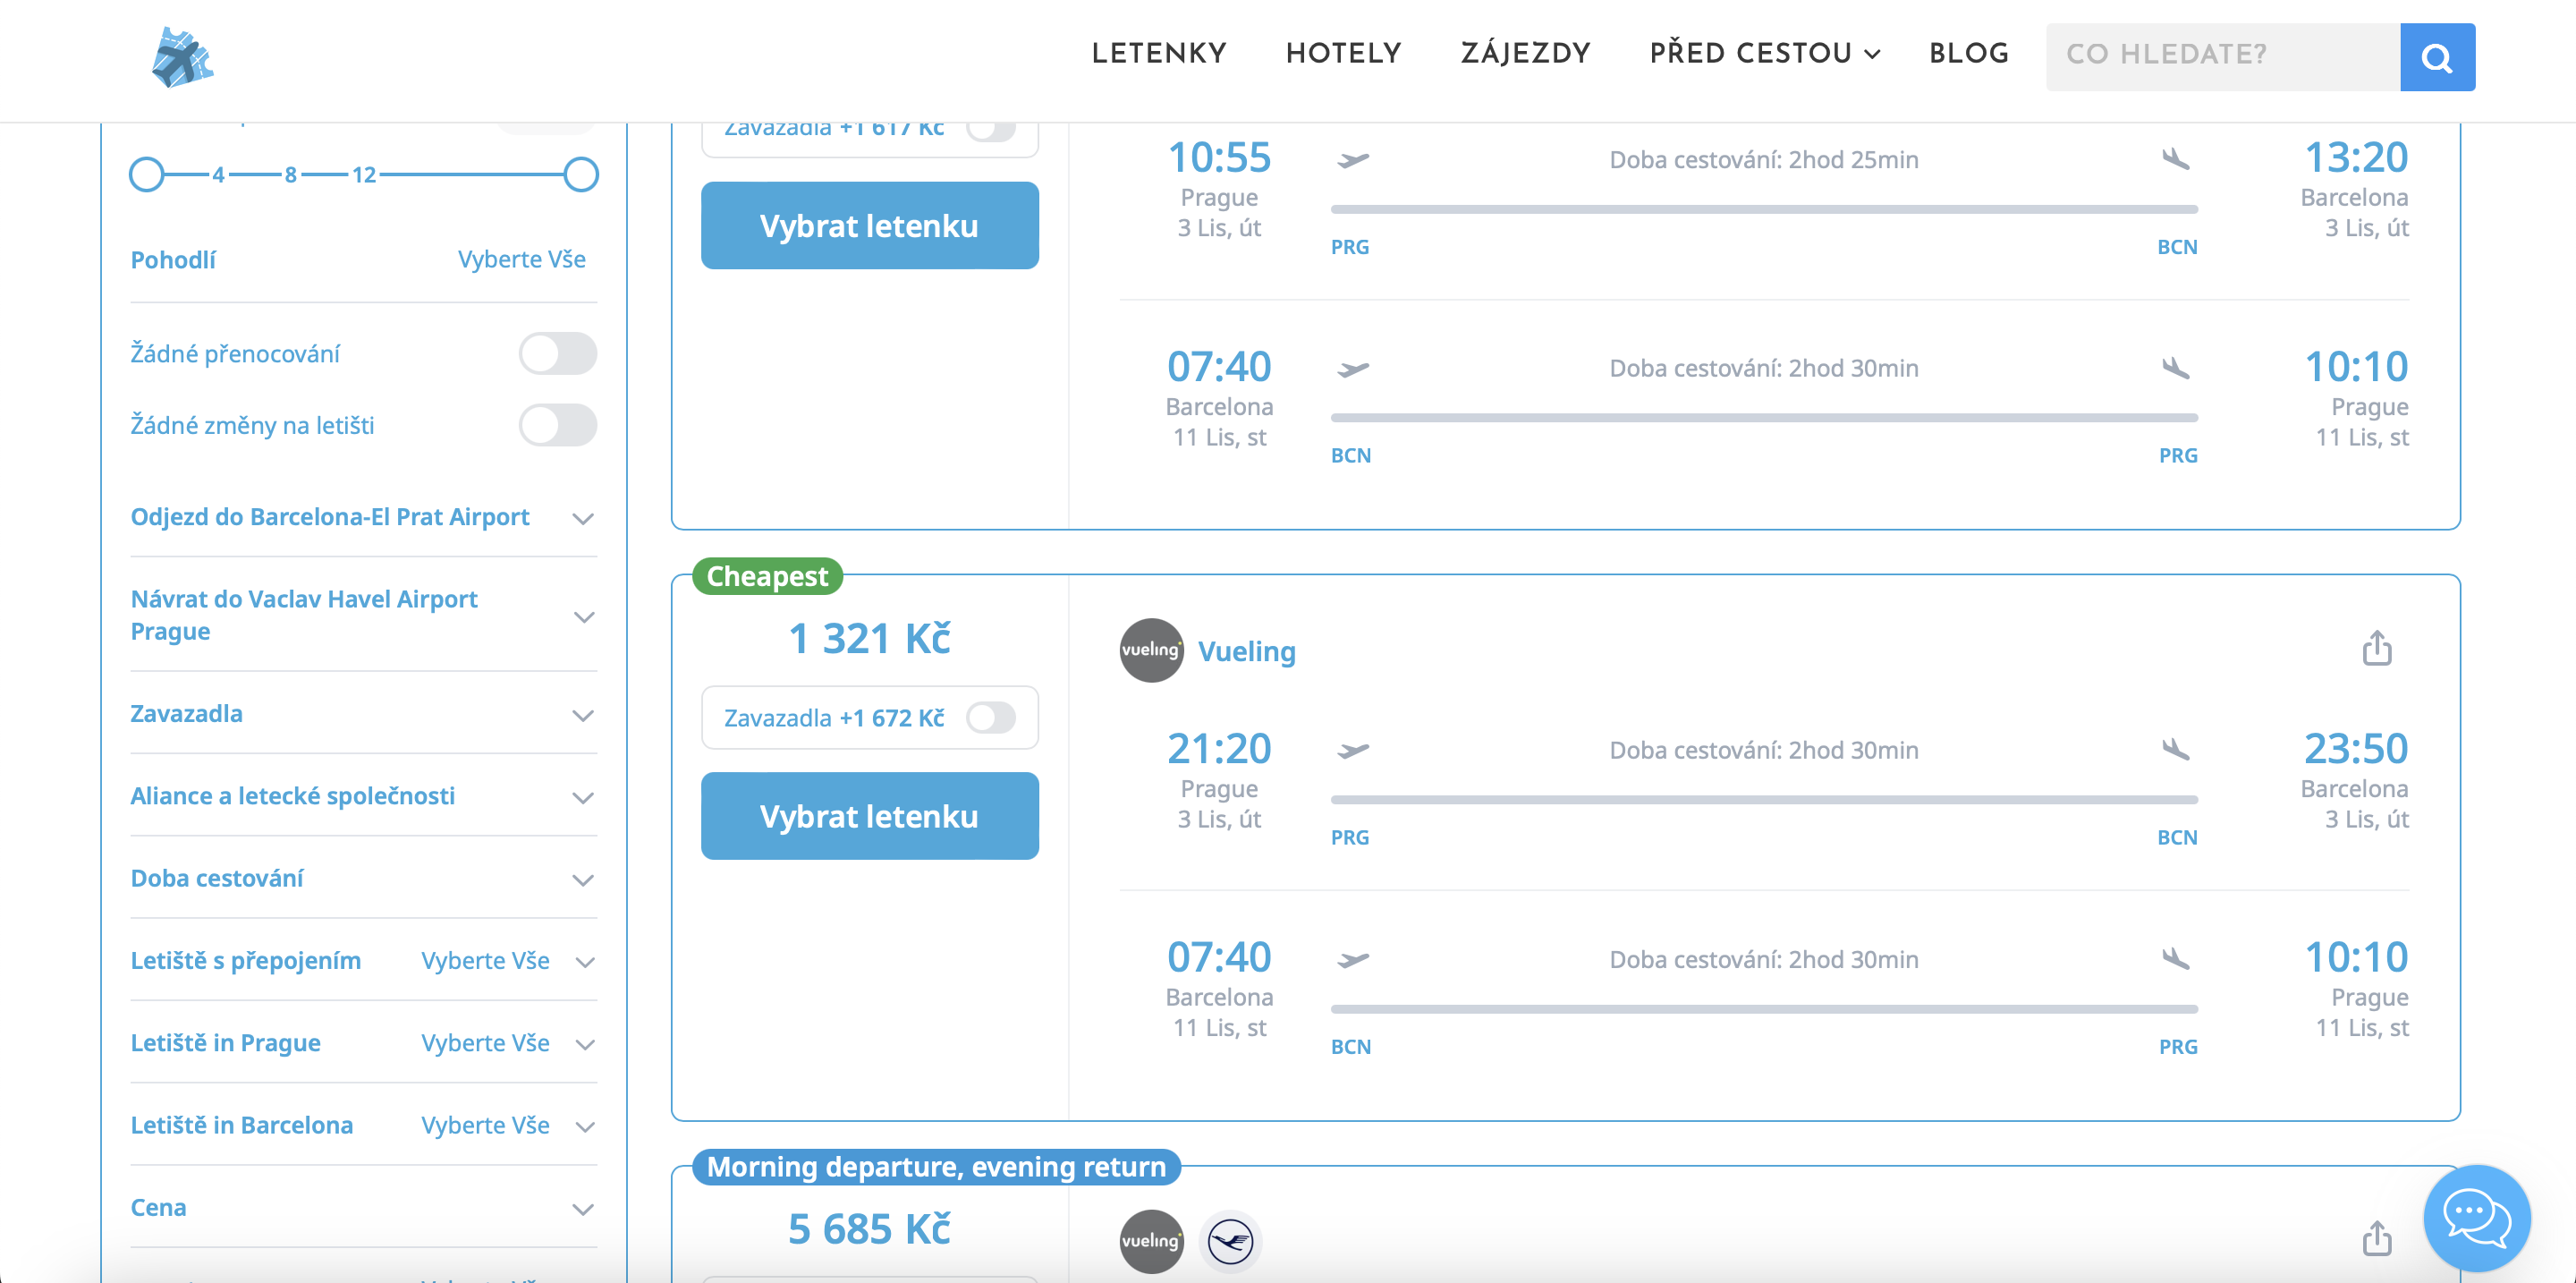
Task: Click the airplane site logo
Action: 182,57
